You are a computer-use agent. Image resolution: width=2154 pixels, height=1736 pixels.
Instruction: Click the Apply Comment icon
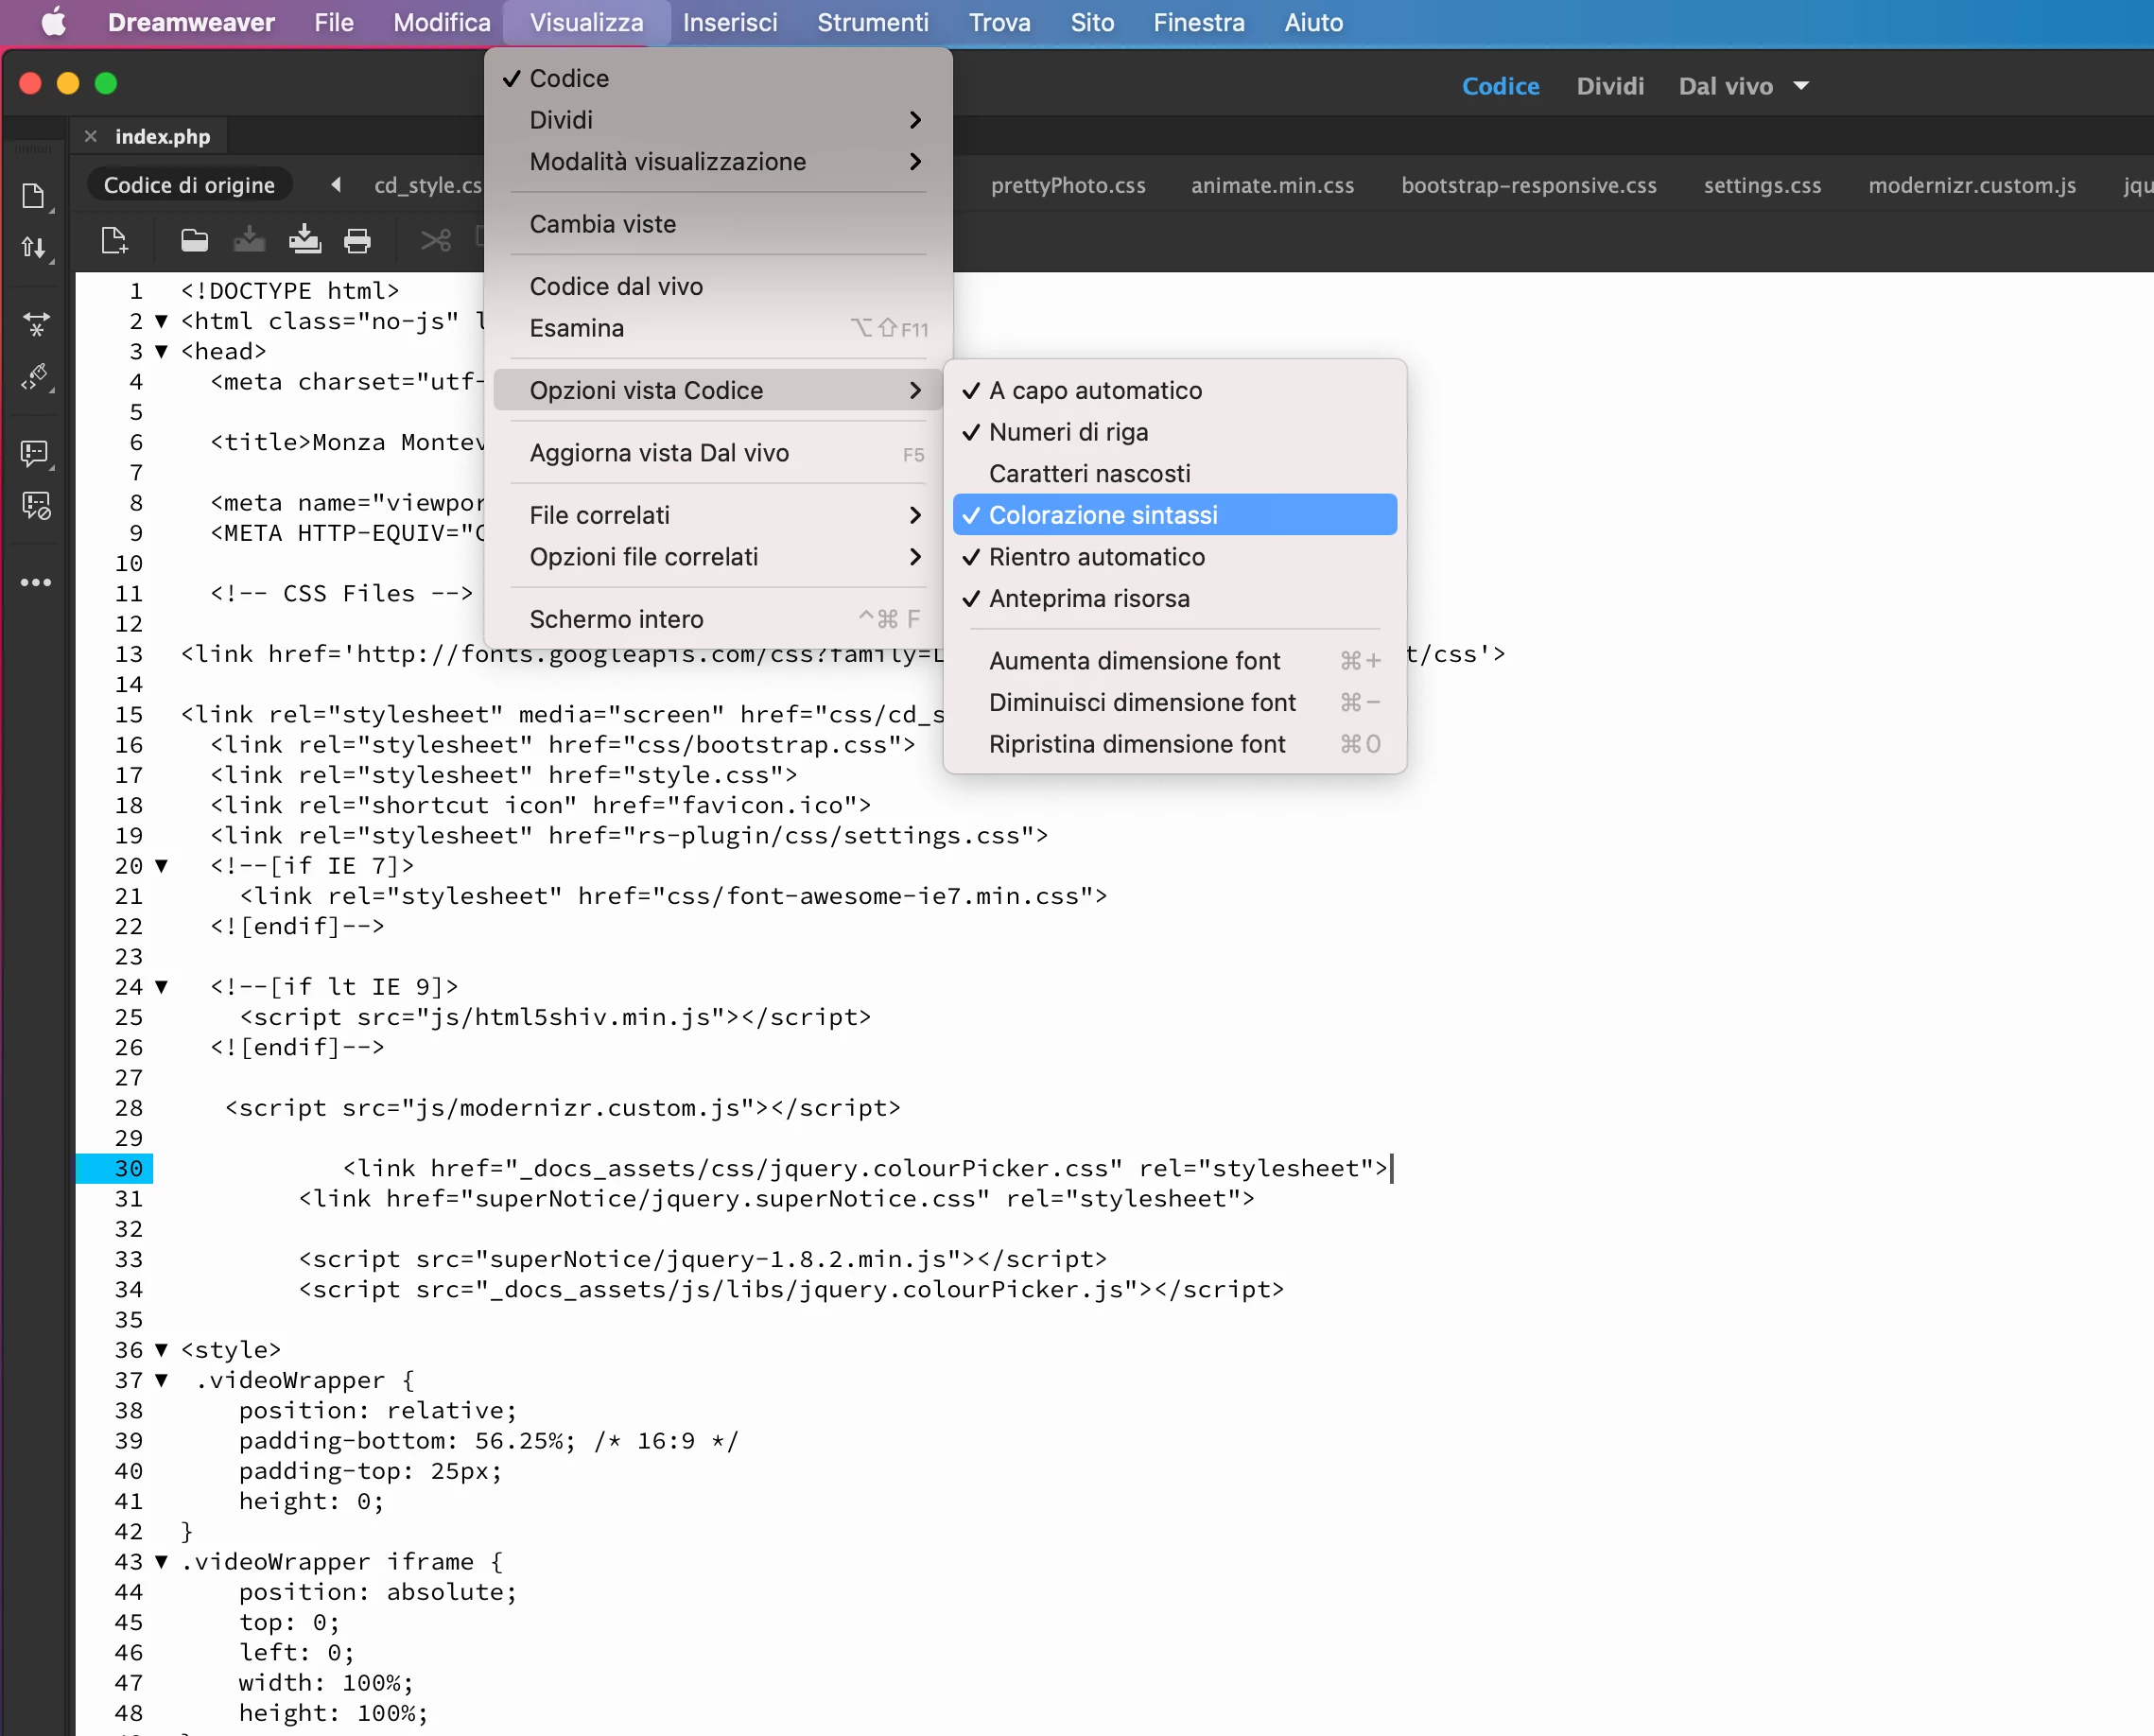[35, 453]
